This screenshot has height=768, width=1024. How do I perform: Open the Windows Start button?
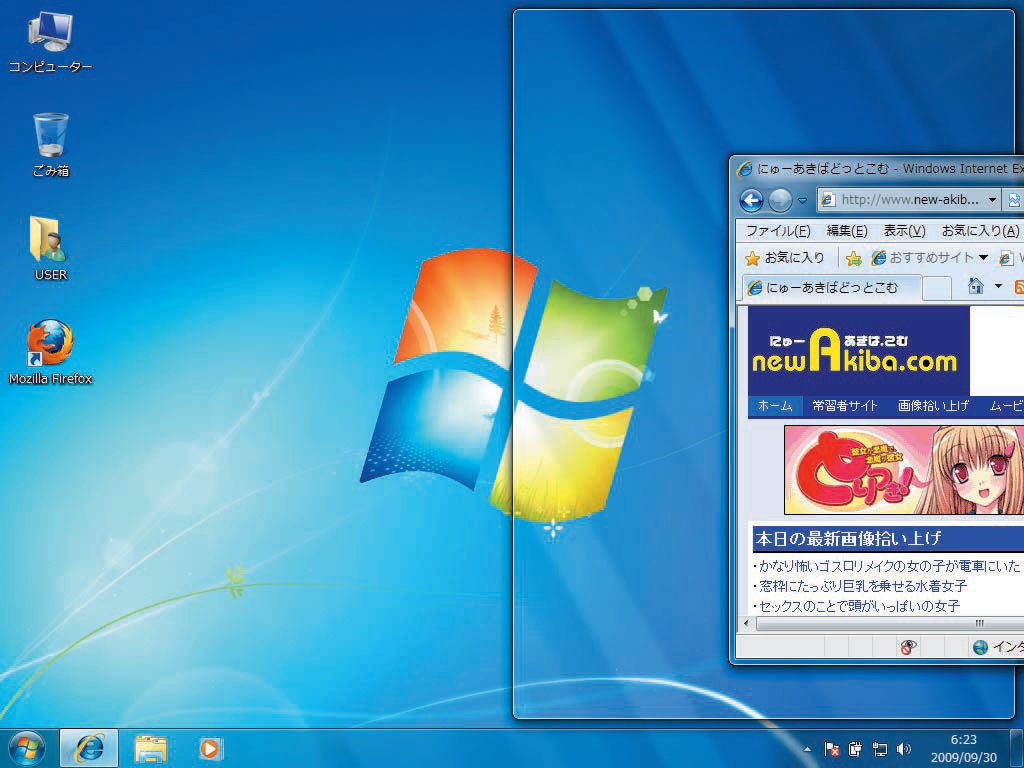point(27,748)
